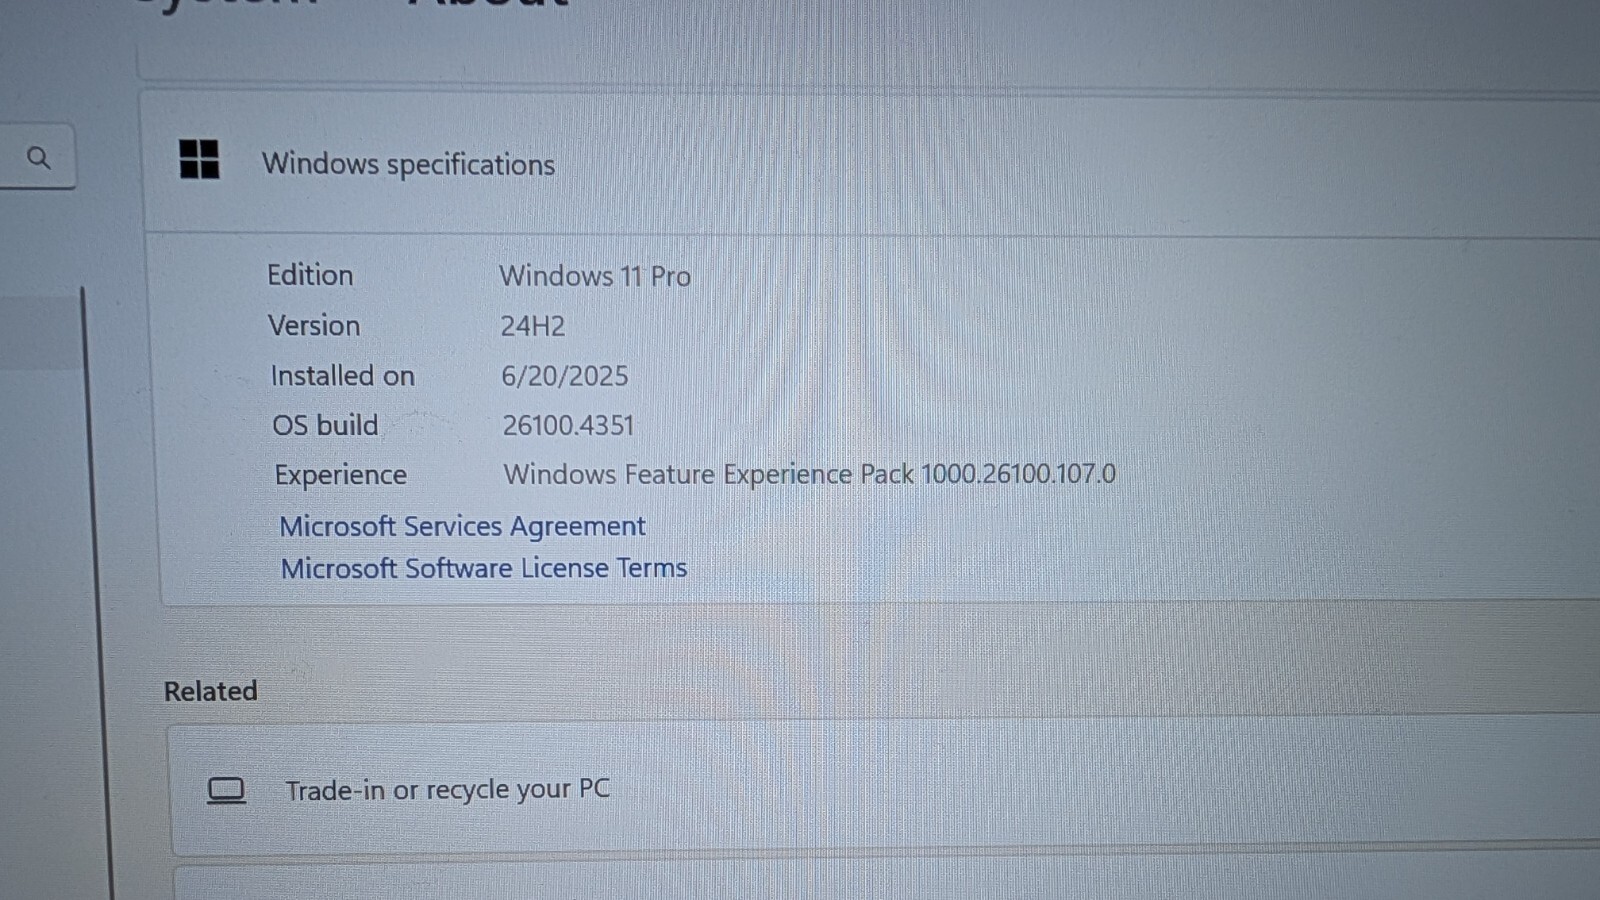
Task: Click the OS build label
Action: (326, 425)
